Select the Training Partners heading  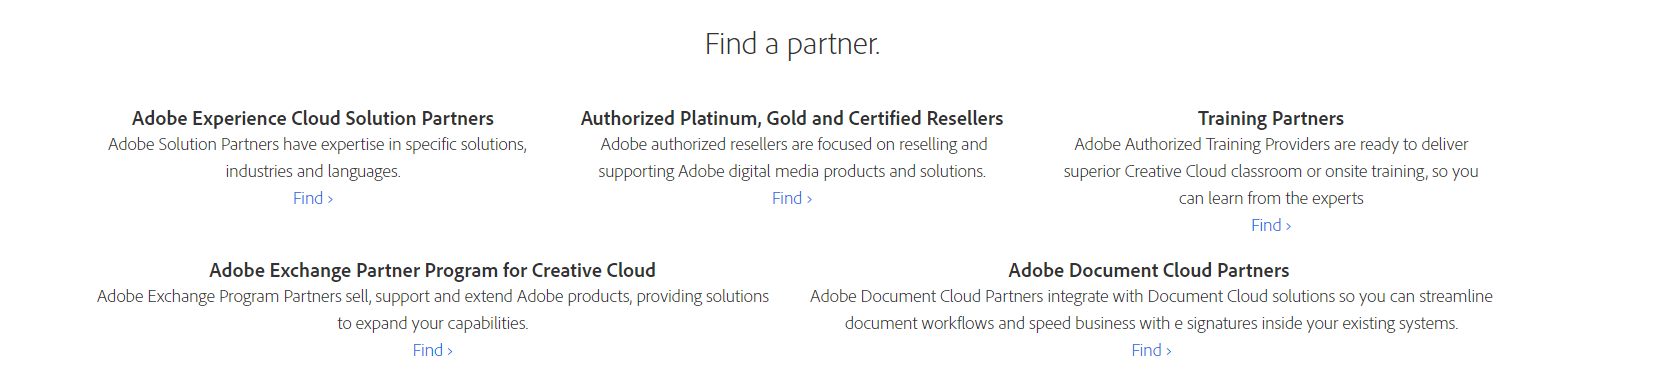click(1271, 118)
